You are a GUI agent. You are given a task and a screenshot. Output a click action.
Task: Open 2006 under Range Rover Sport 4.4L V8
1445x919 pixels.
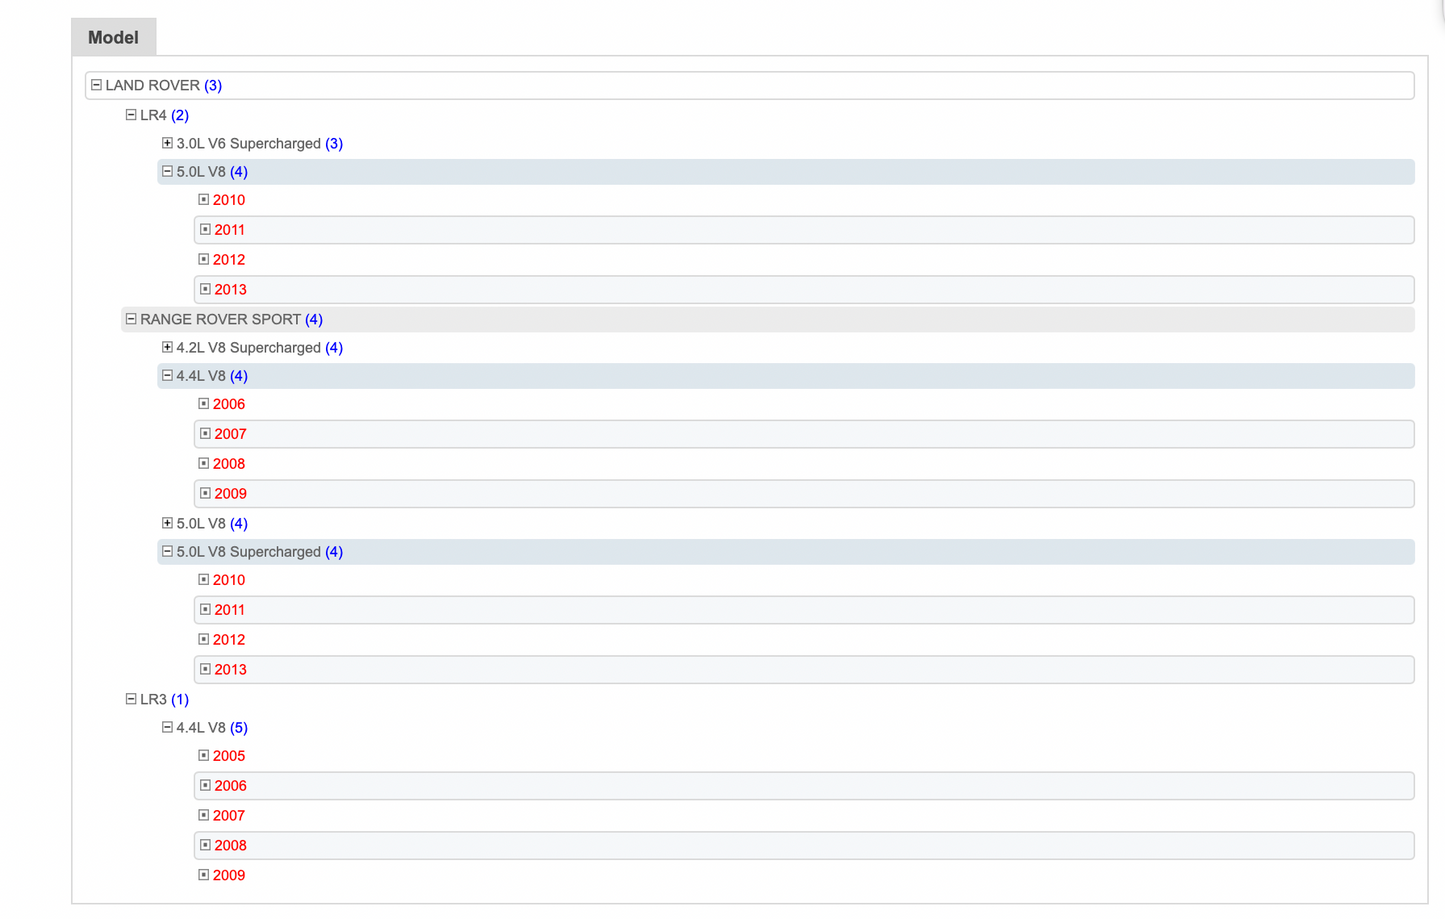(x=228, y=404)
